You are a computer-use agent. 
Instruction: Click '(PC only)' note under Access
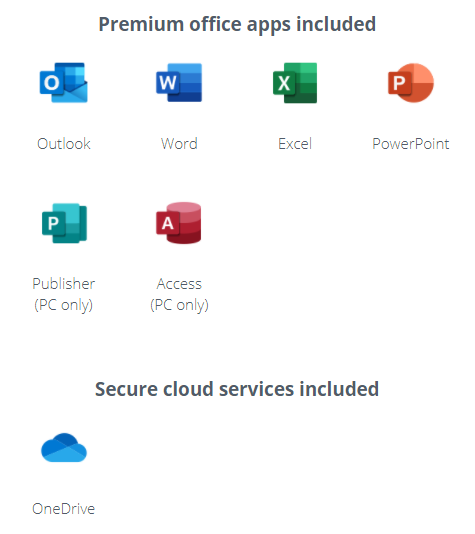click(179, 305)
